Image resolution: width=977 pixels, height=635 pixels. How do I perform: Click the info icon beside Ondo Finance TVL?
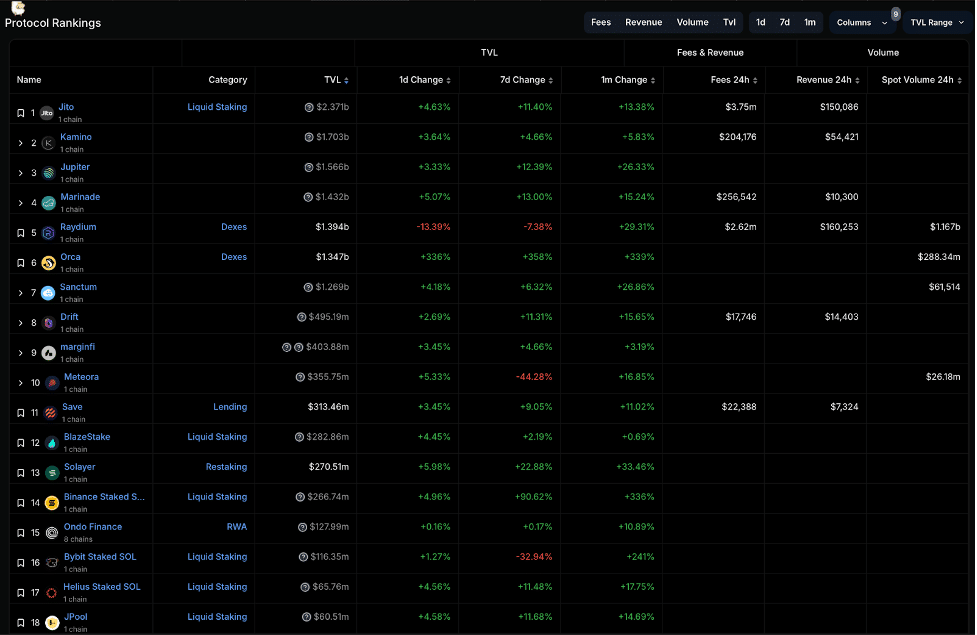pos(302,527)
